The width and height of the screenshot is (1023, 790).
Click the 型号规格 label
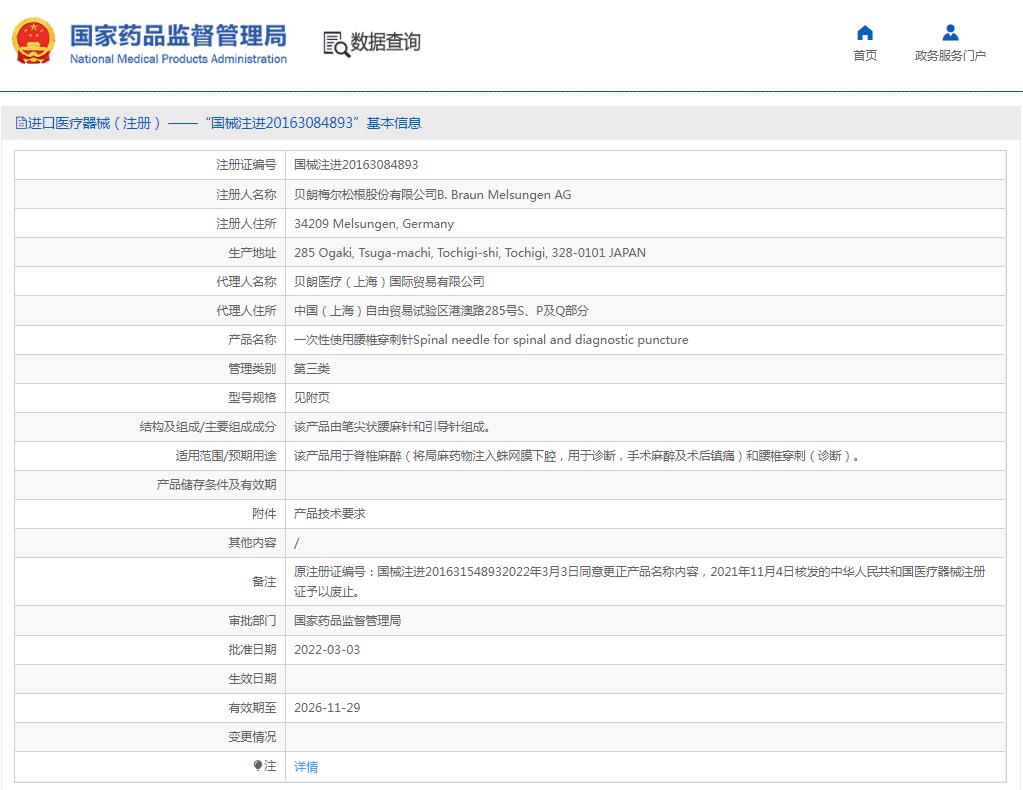coord(252,398)
